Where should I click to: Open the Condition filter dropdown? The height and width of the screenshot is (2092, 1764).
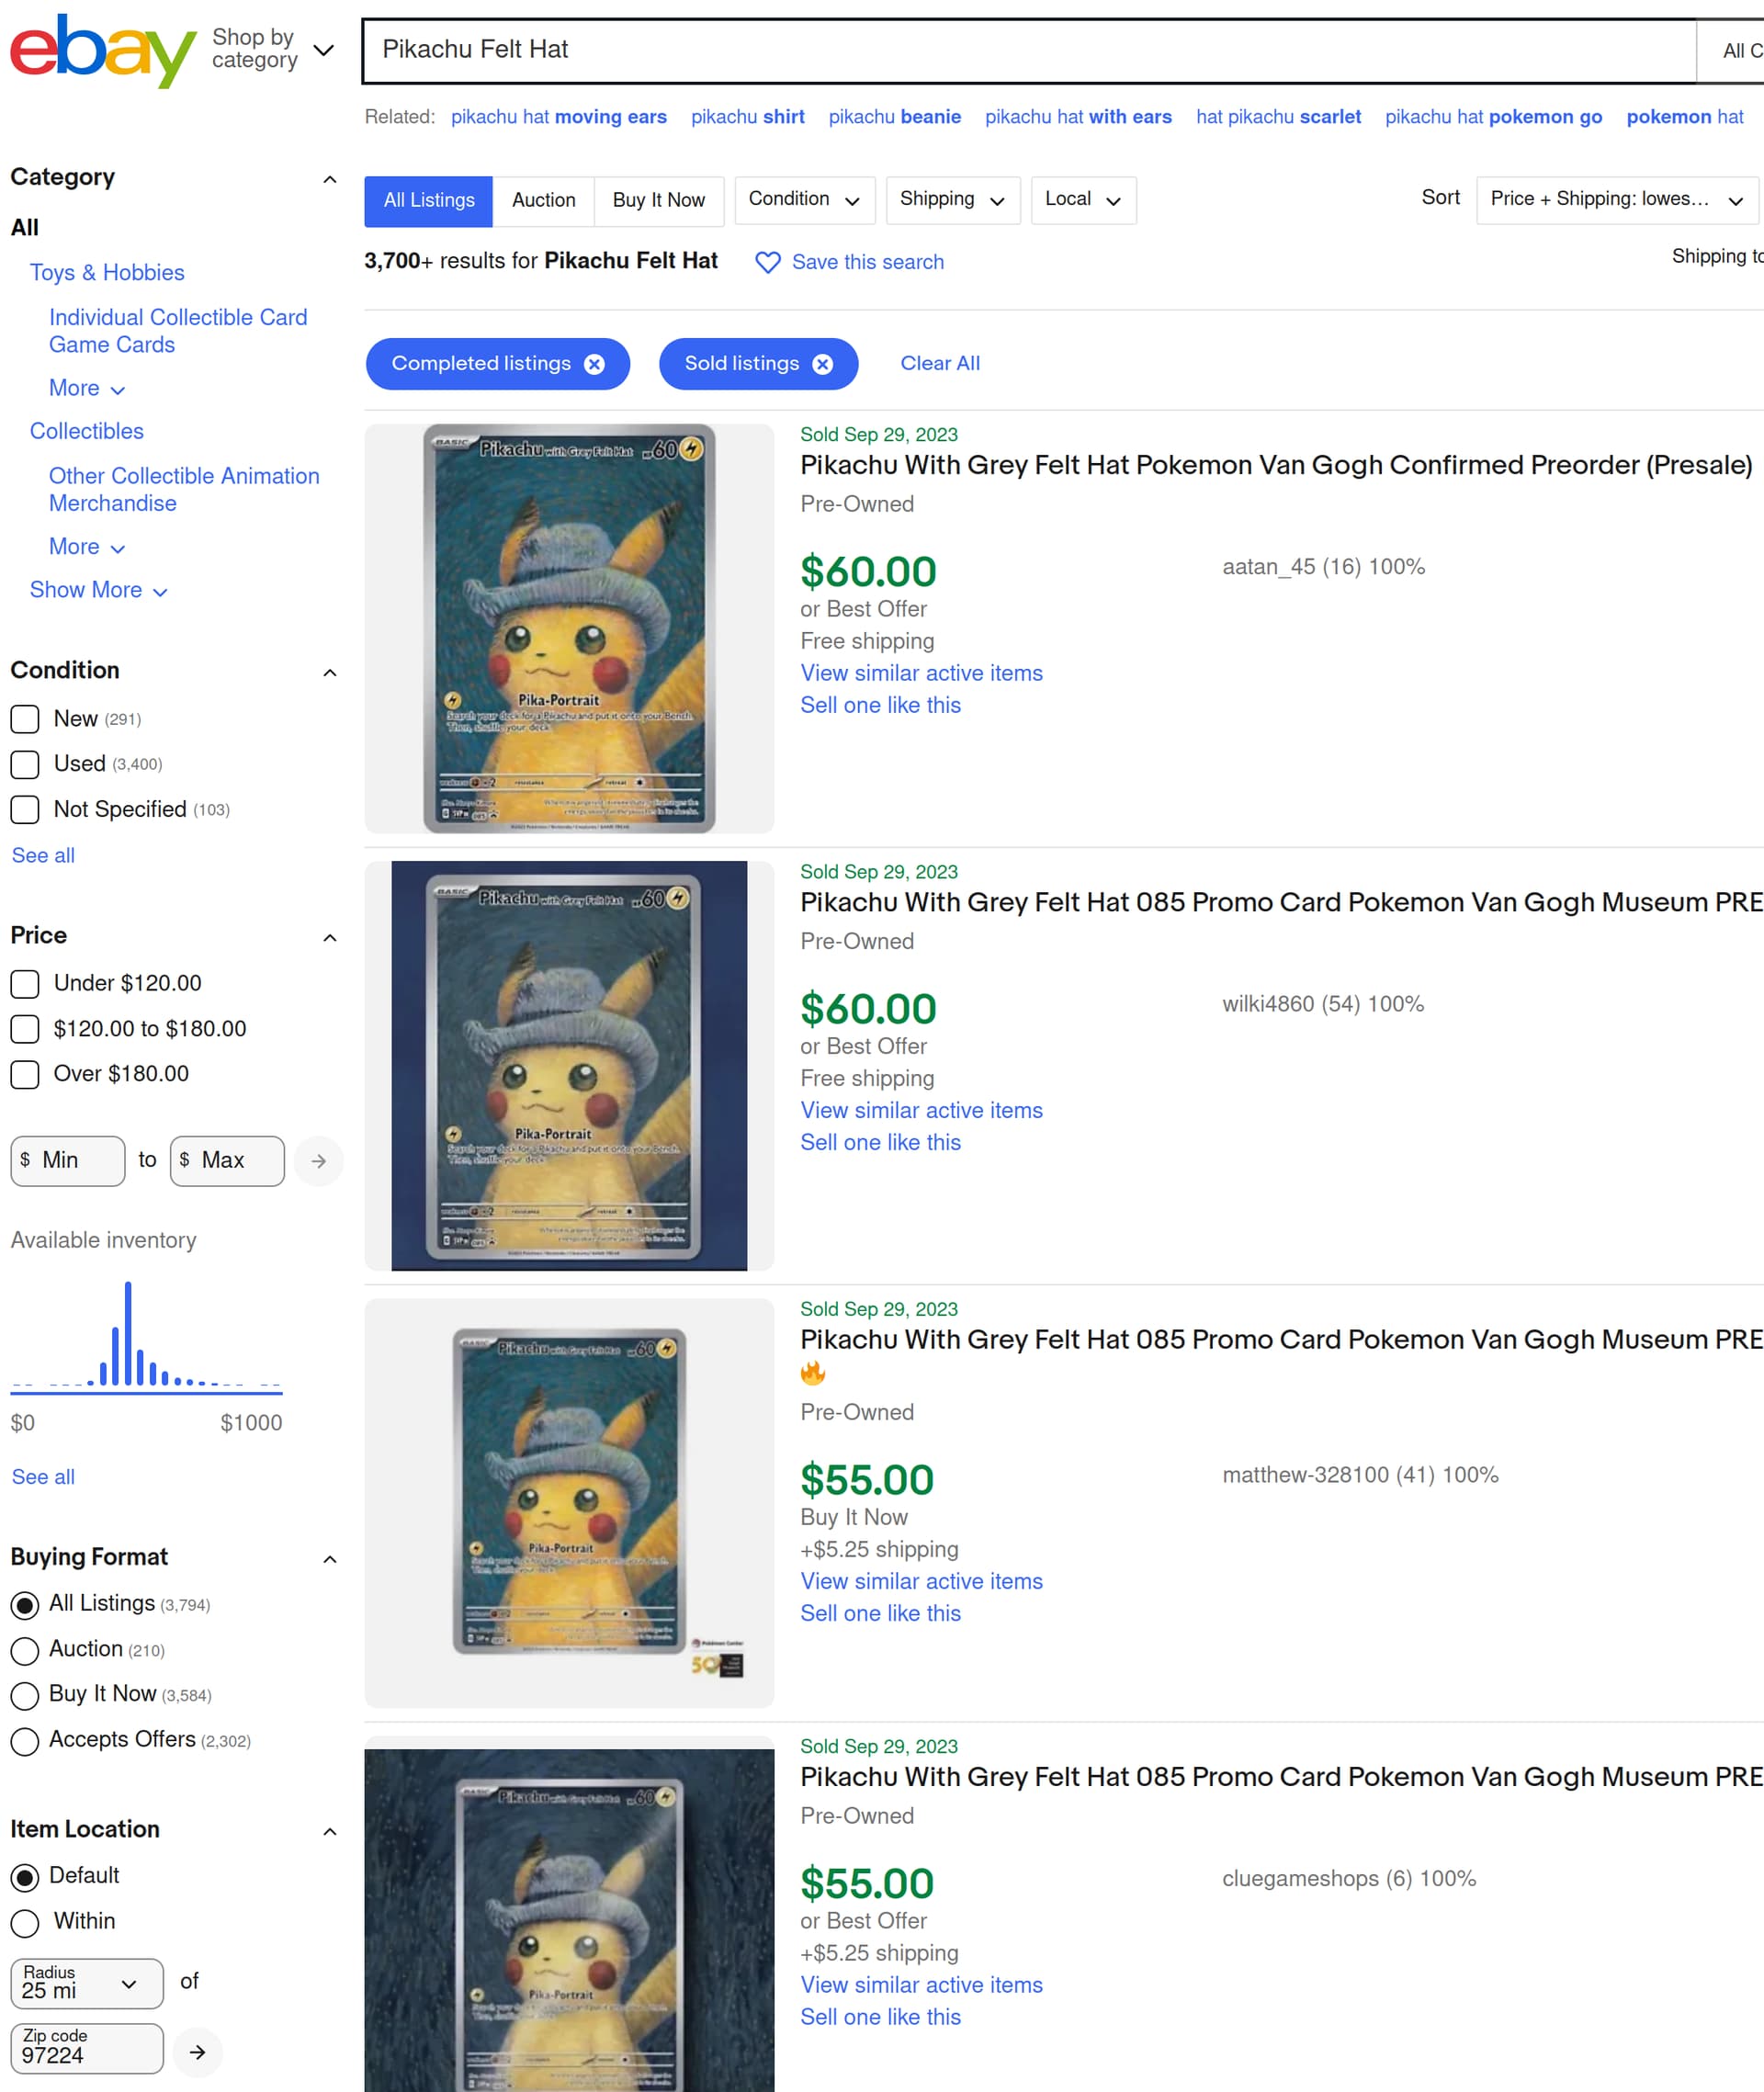804,200
